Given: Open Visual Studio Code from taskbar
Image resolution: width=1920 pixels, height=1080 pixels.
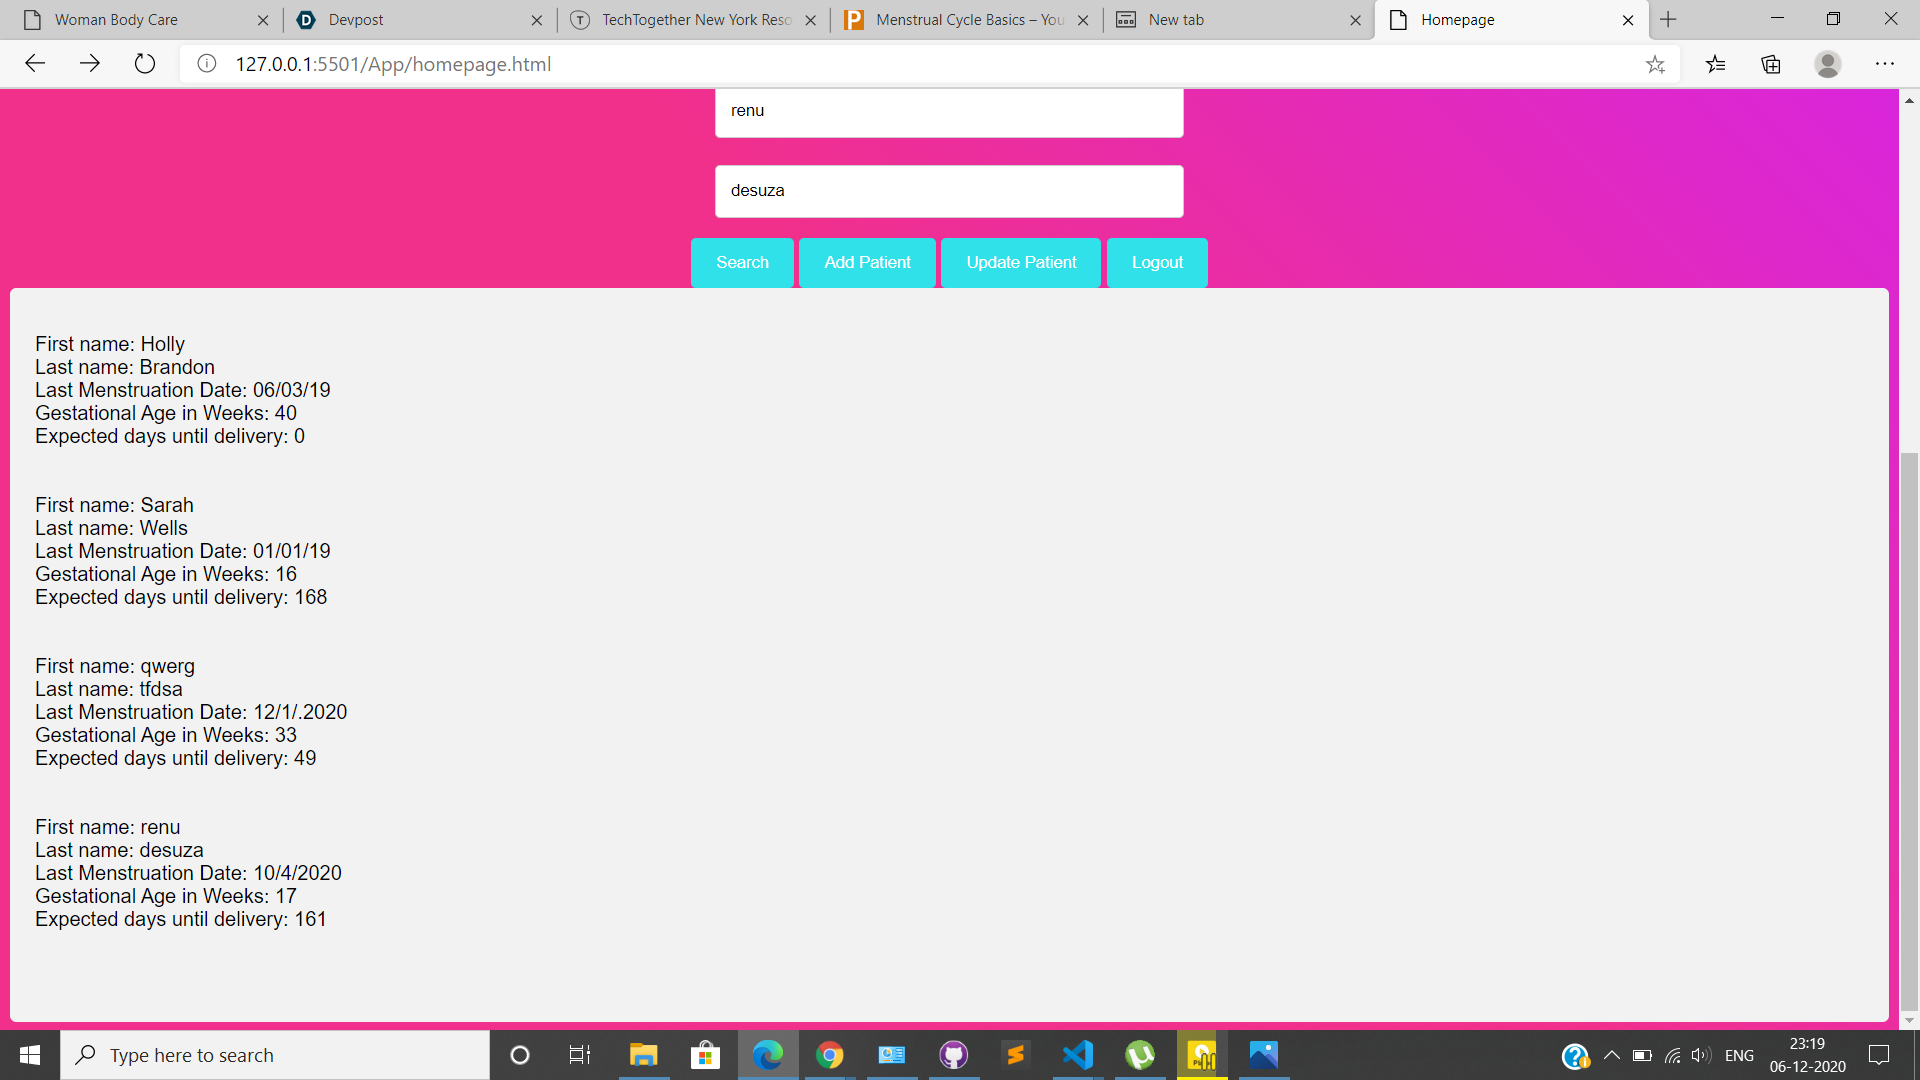Looking at the screenshot, I should [x=1078, y=1055].
